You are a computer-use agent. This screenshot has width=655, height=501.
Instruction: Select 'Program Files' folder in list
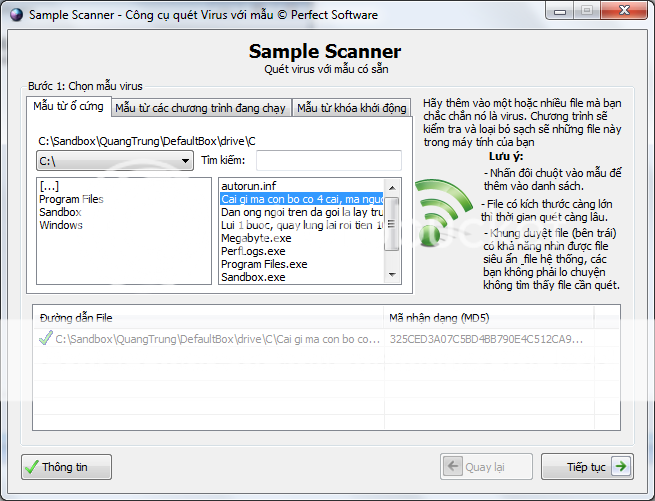point(71,199)
